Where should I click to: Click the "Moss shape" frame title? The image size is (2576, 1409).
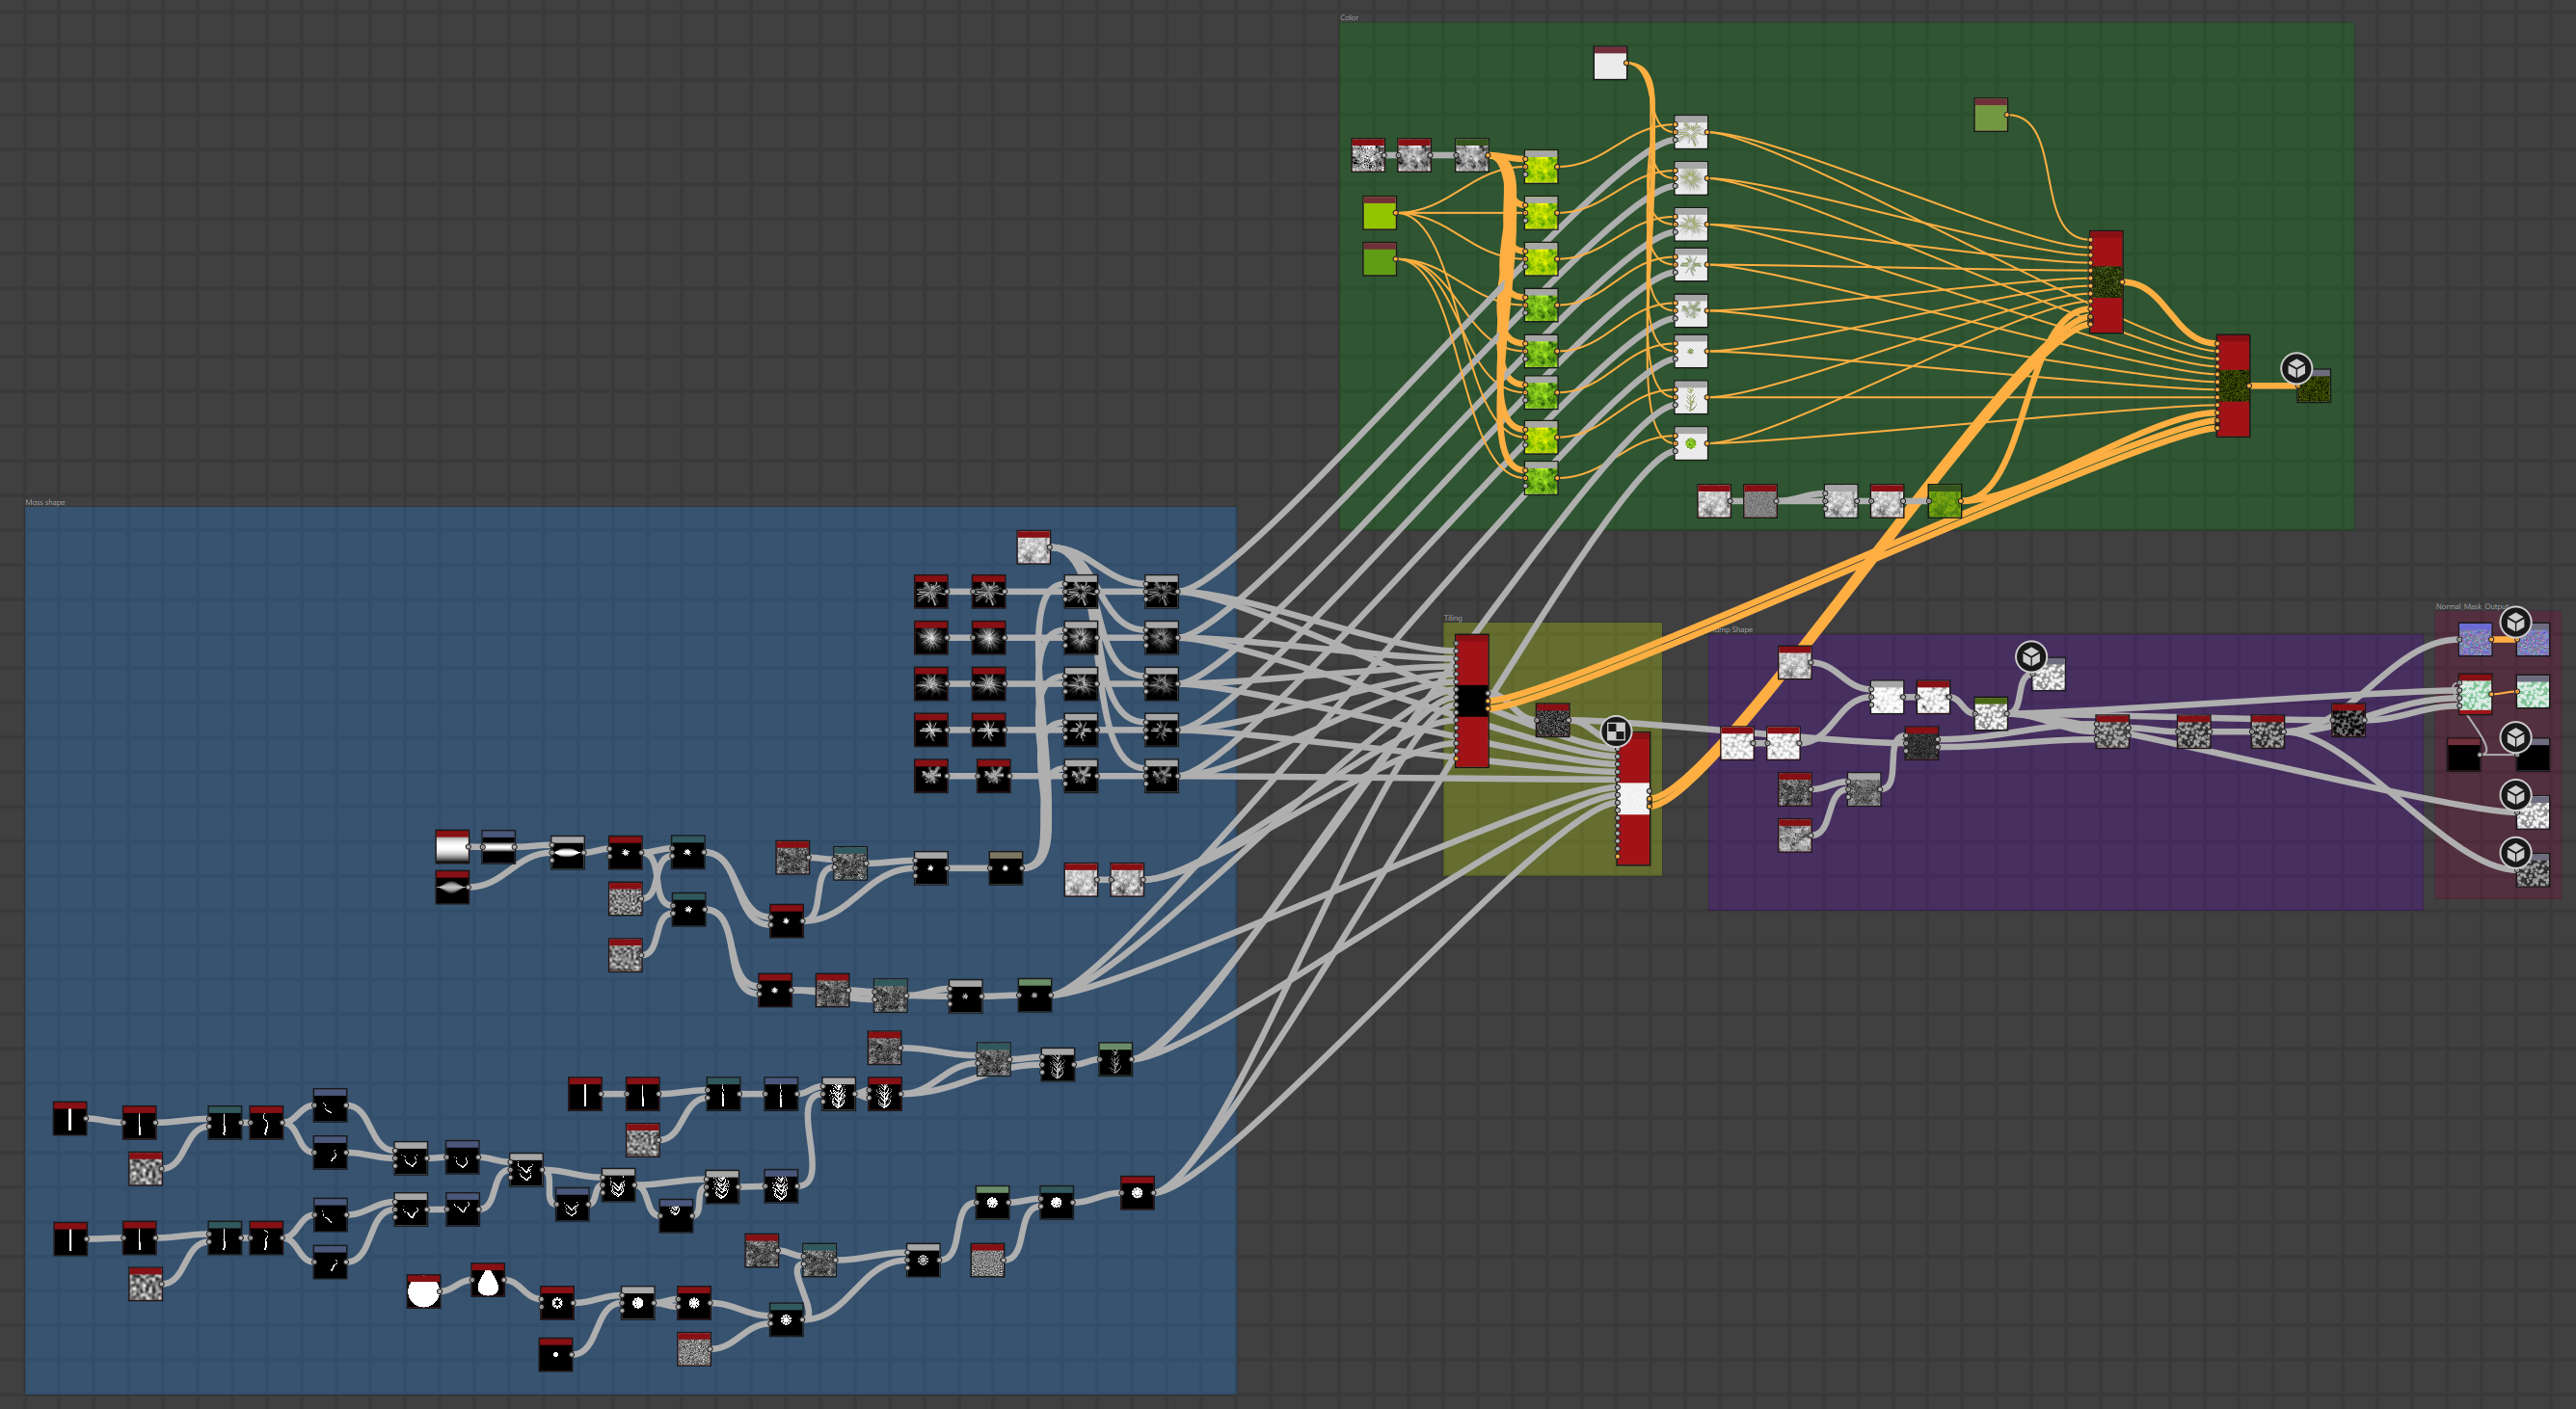45,502
